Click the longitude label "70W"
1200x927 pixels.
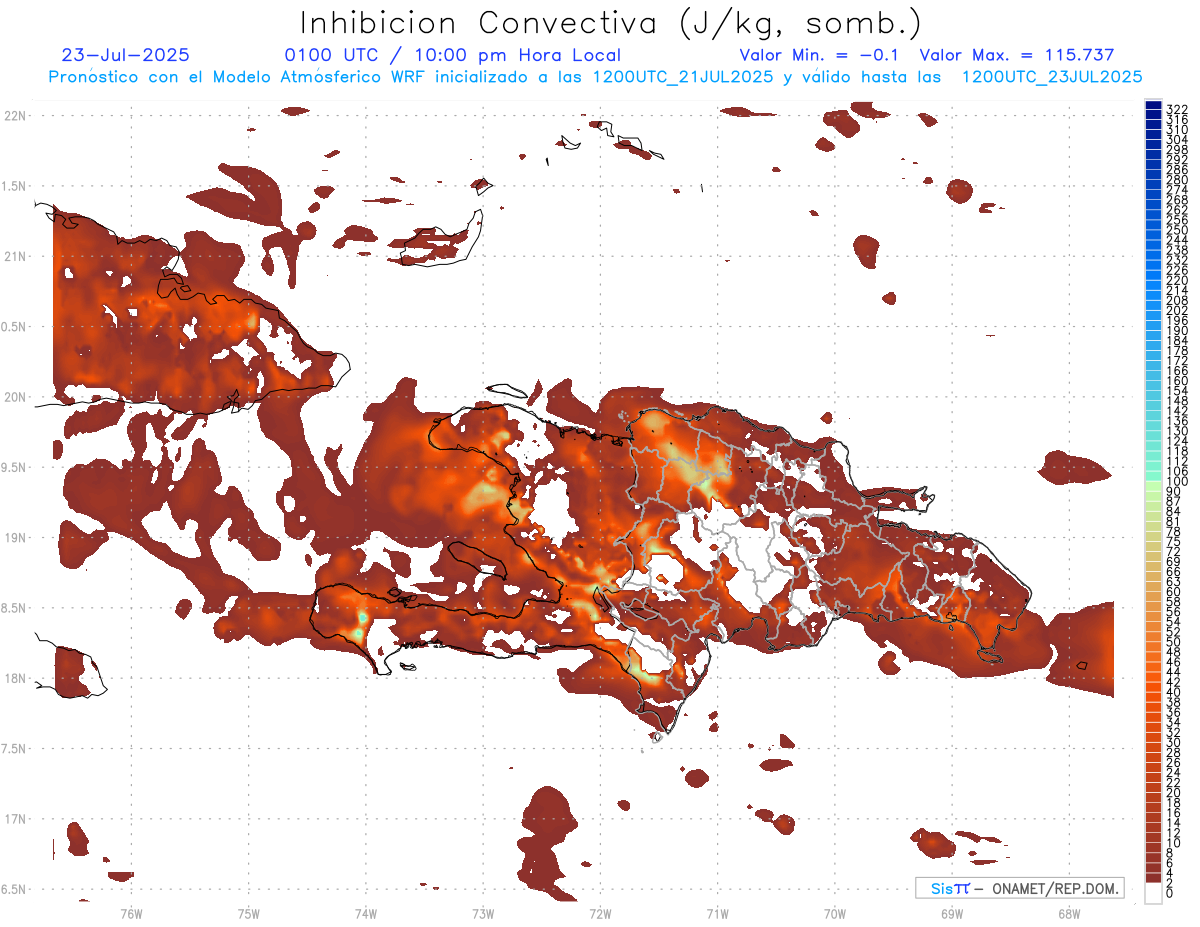(x=835, y=913)
